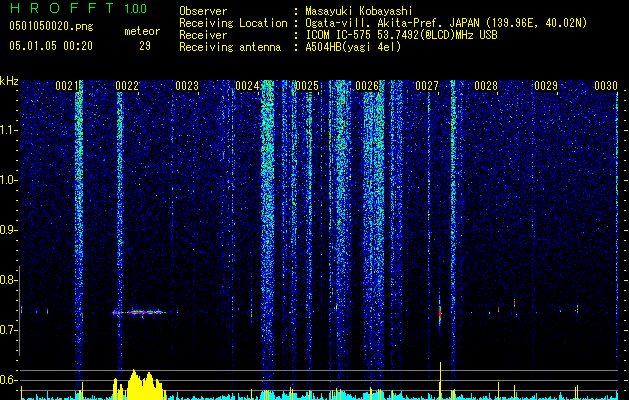Click the 0.6 kHz frequency axis label
The width and height of the screenshot is (629, 400).
pos(9,380)
